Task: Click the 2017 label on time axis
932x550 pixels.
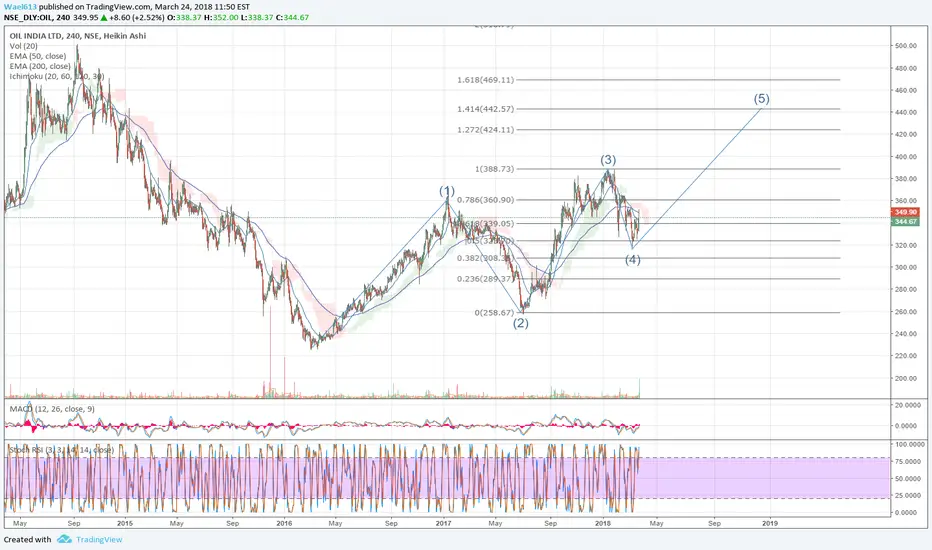Action: (x=443, y=523)
